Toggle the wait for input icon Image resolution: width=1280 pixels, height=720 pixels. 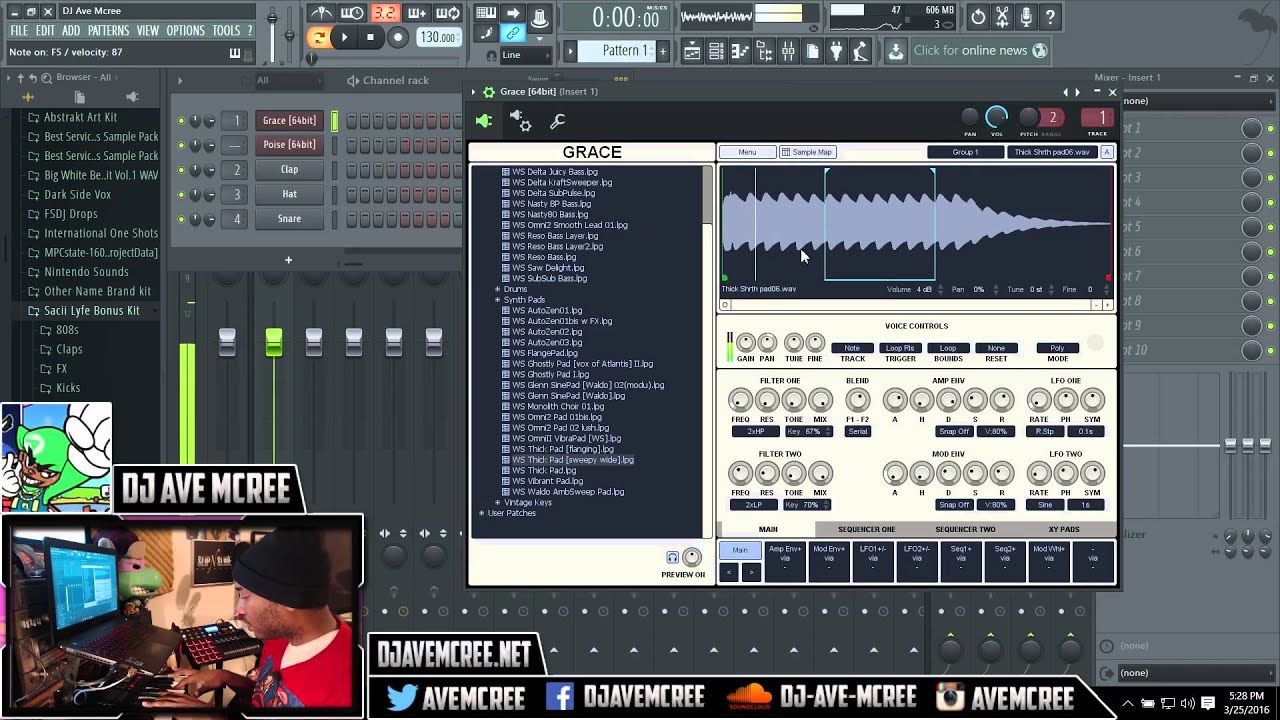coord(352,13)
